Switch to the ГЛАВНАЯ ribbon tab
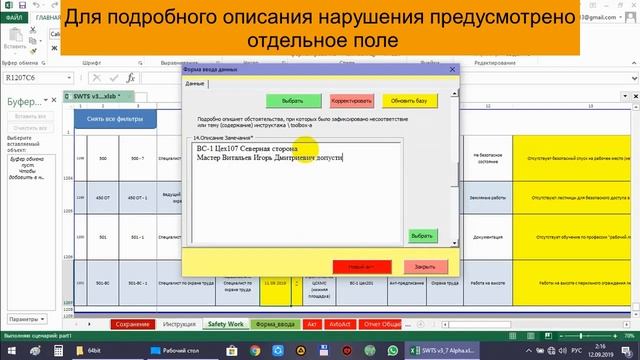 pos(48,18)
